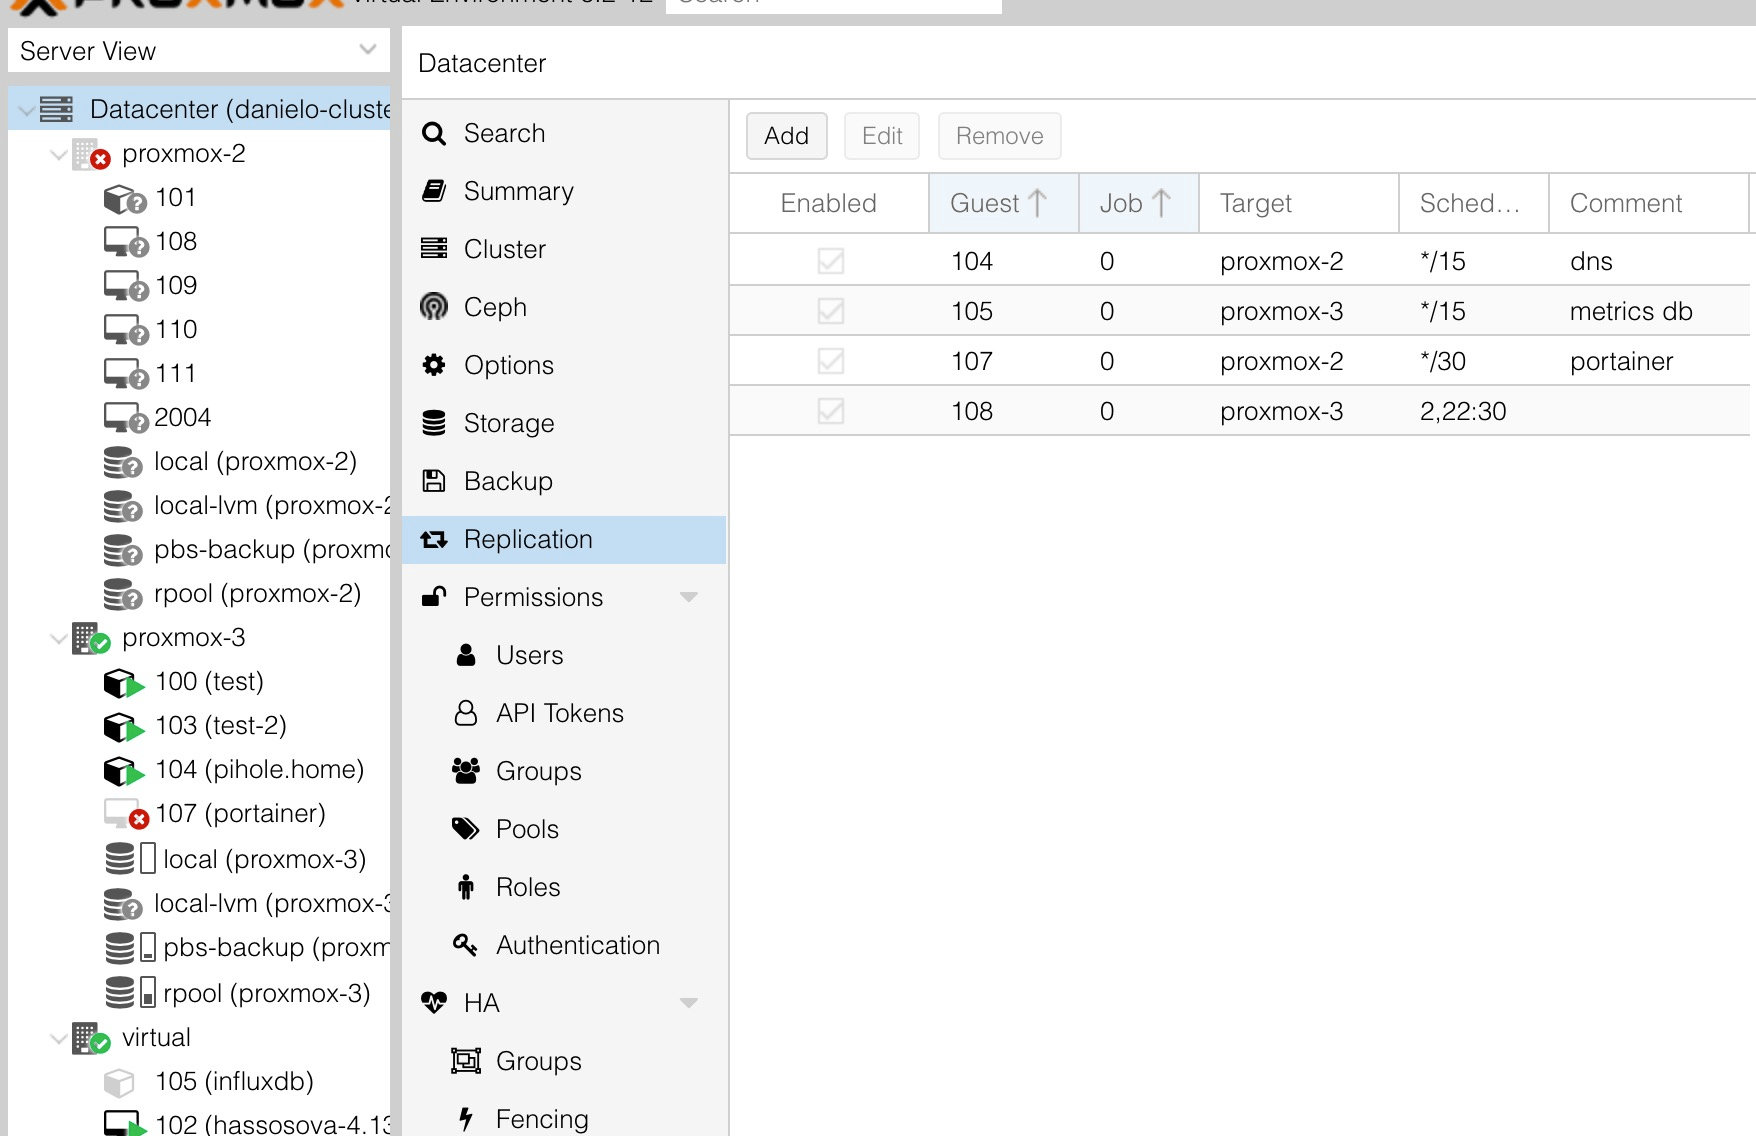Sort by the Guest column header
1756x1136 pixels.
pos(1004,203)
